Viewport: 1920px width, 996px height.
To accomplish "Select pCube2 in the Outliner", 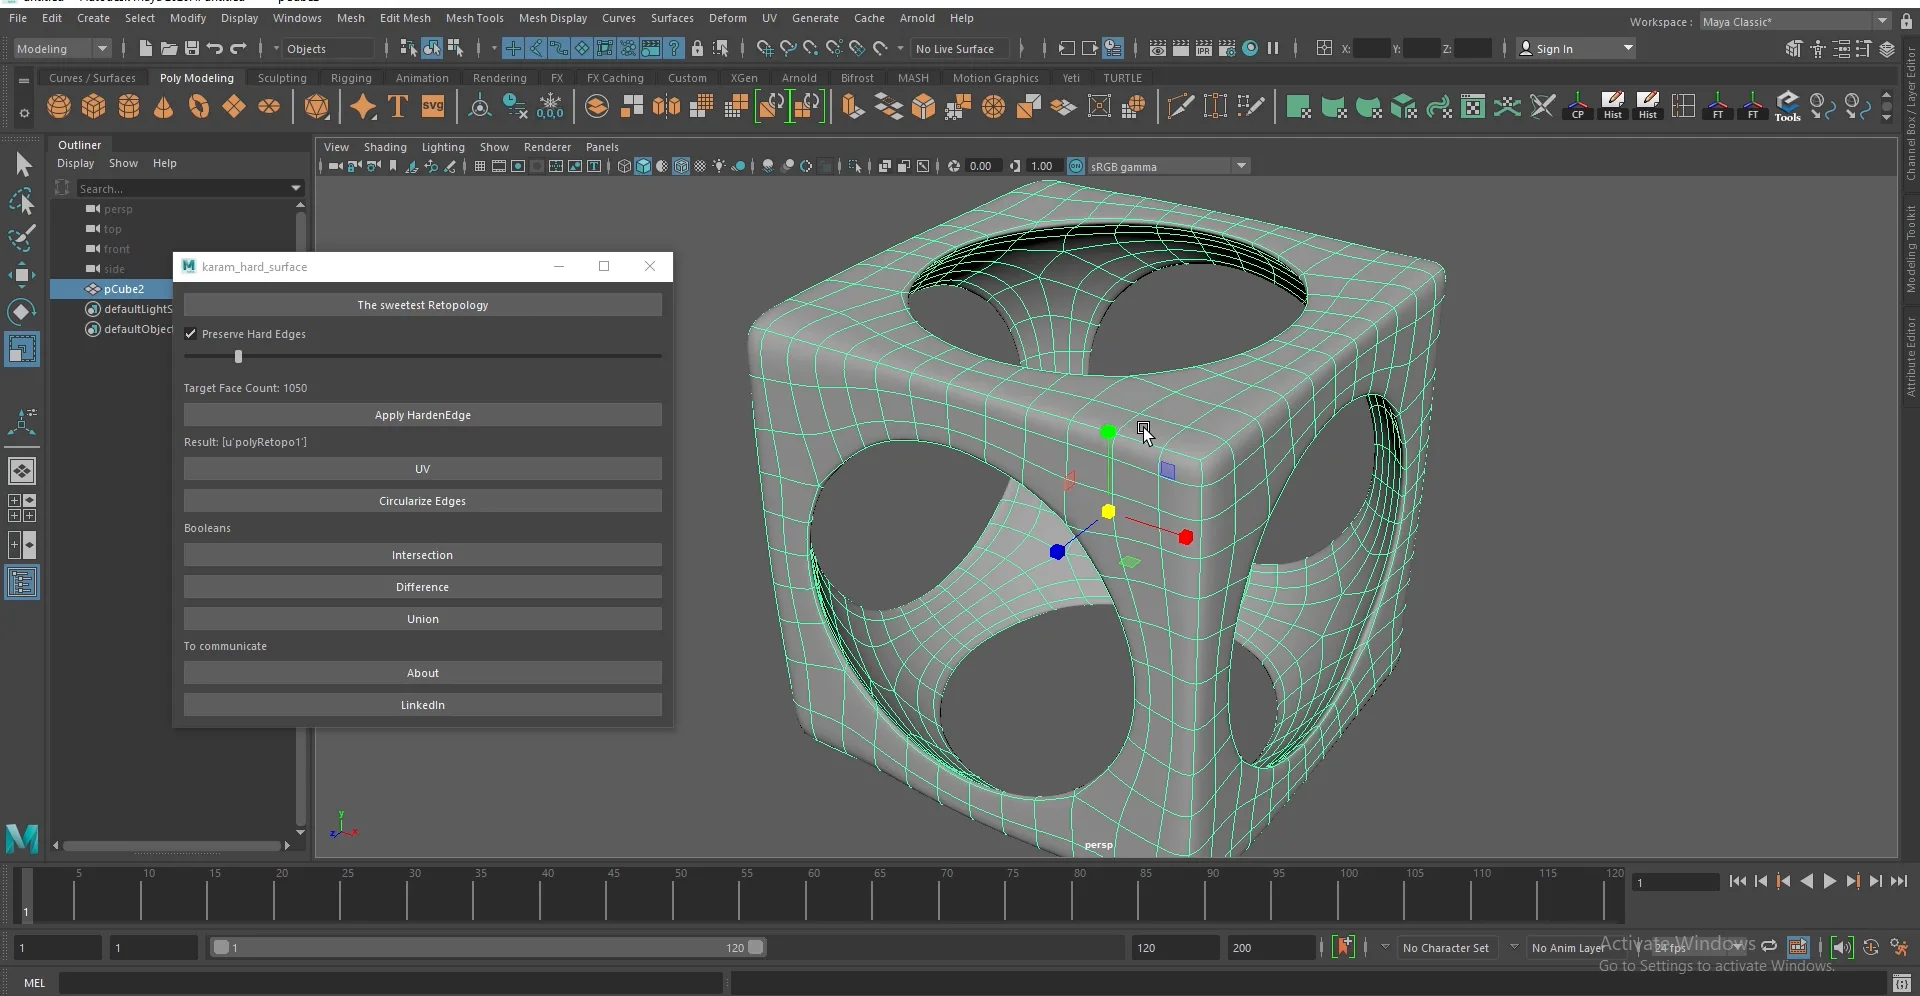I will [122, 289].
